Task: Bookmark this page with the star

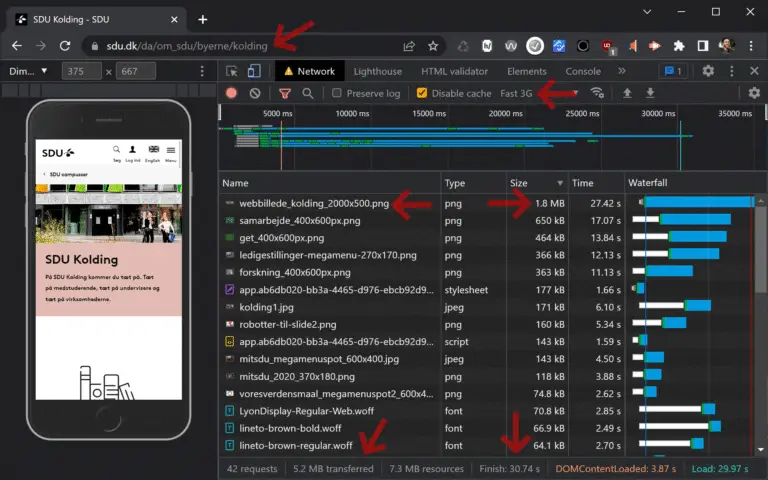Action: coord(433,46)
